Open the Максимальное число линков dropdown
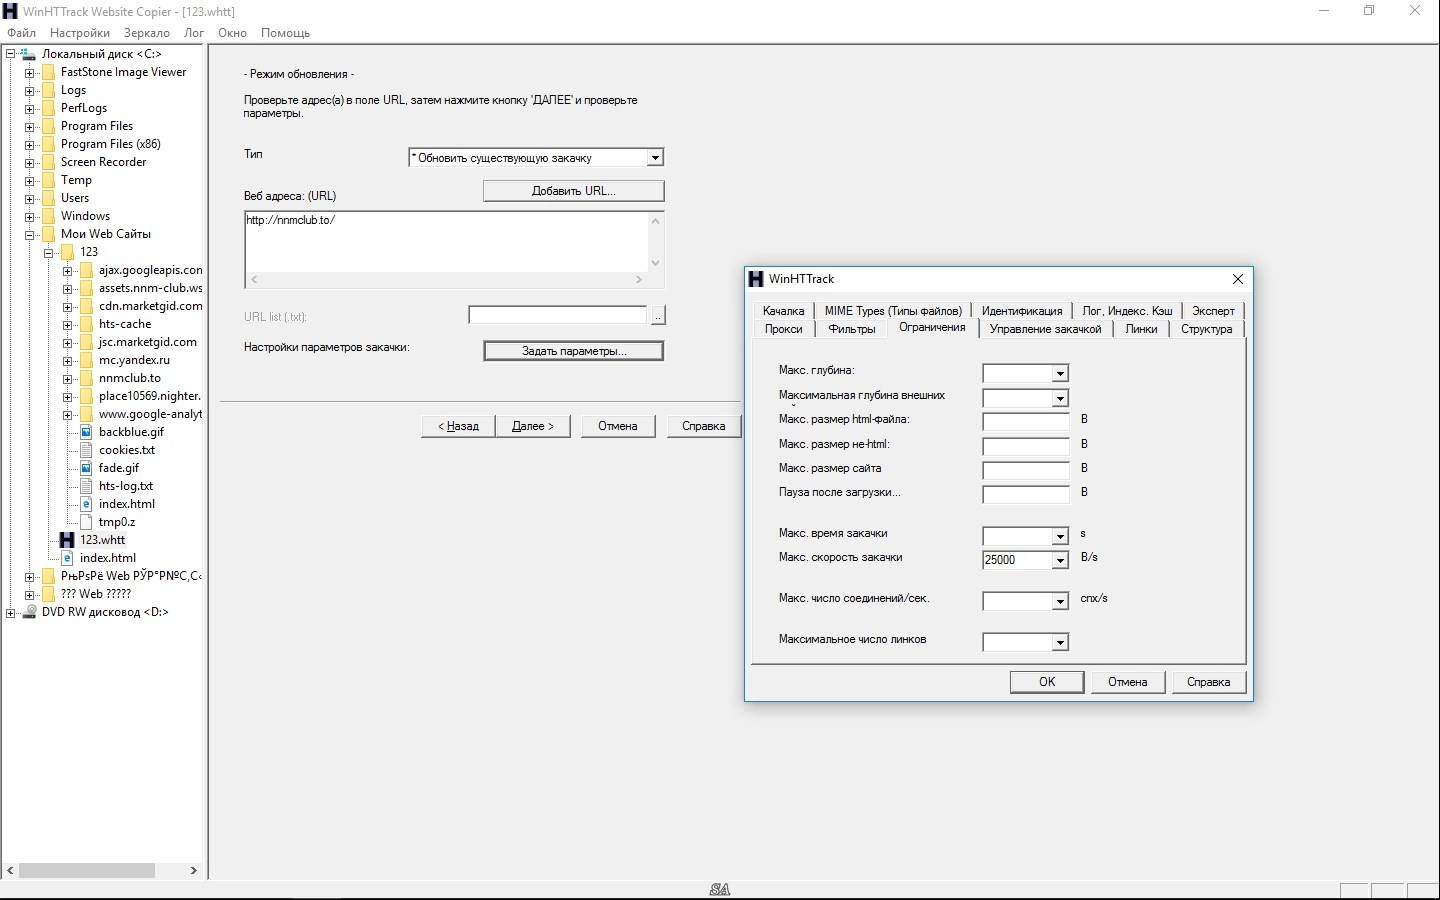The height and width of the screenshot is (900, 1440). pos(1060,642)
